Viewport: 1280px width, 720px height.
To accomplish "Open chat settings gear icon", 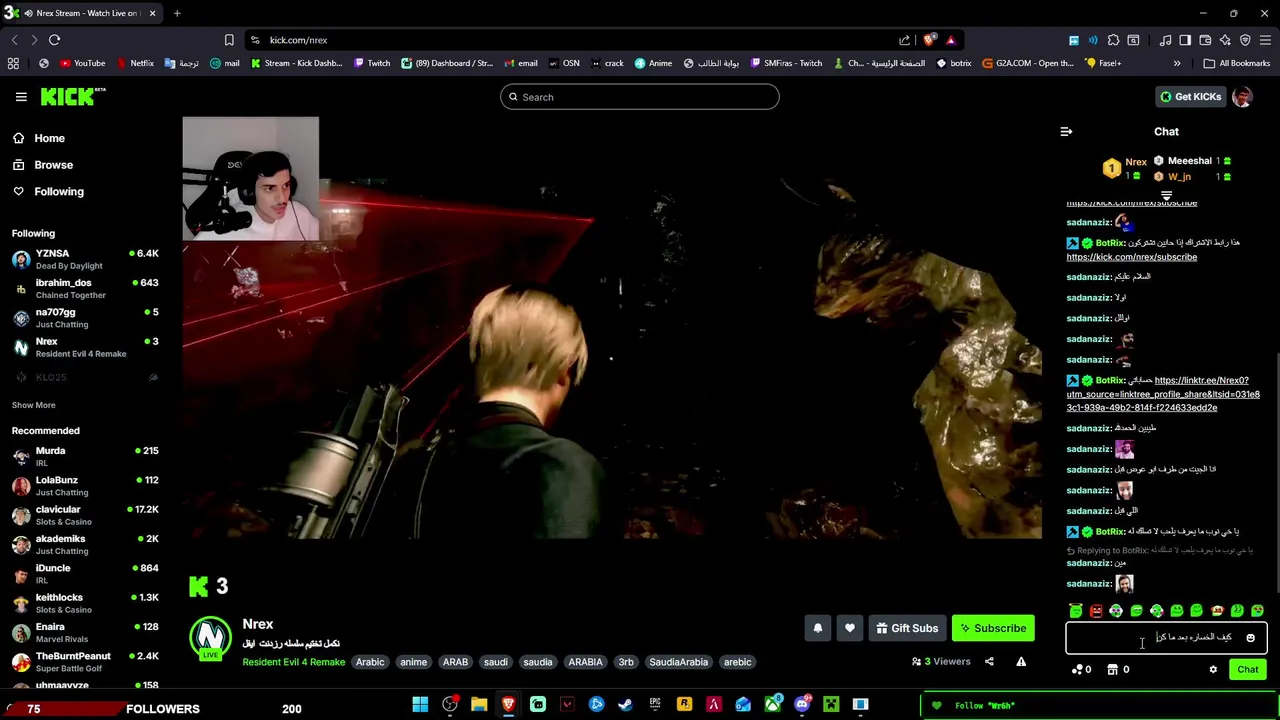I will (1213, 670).
